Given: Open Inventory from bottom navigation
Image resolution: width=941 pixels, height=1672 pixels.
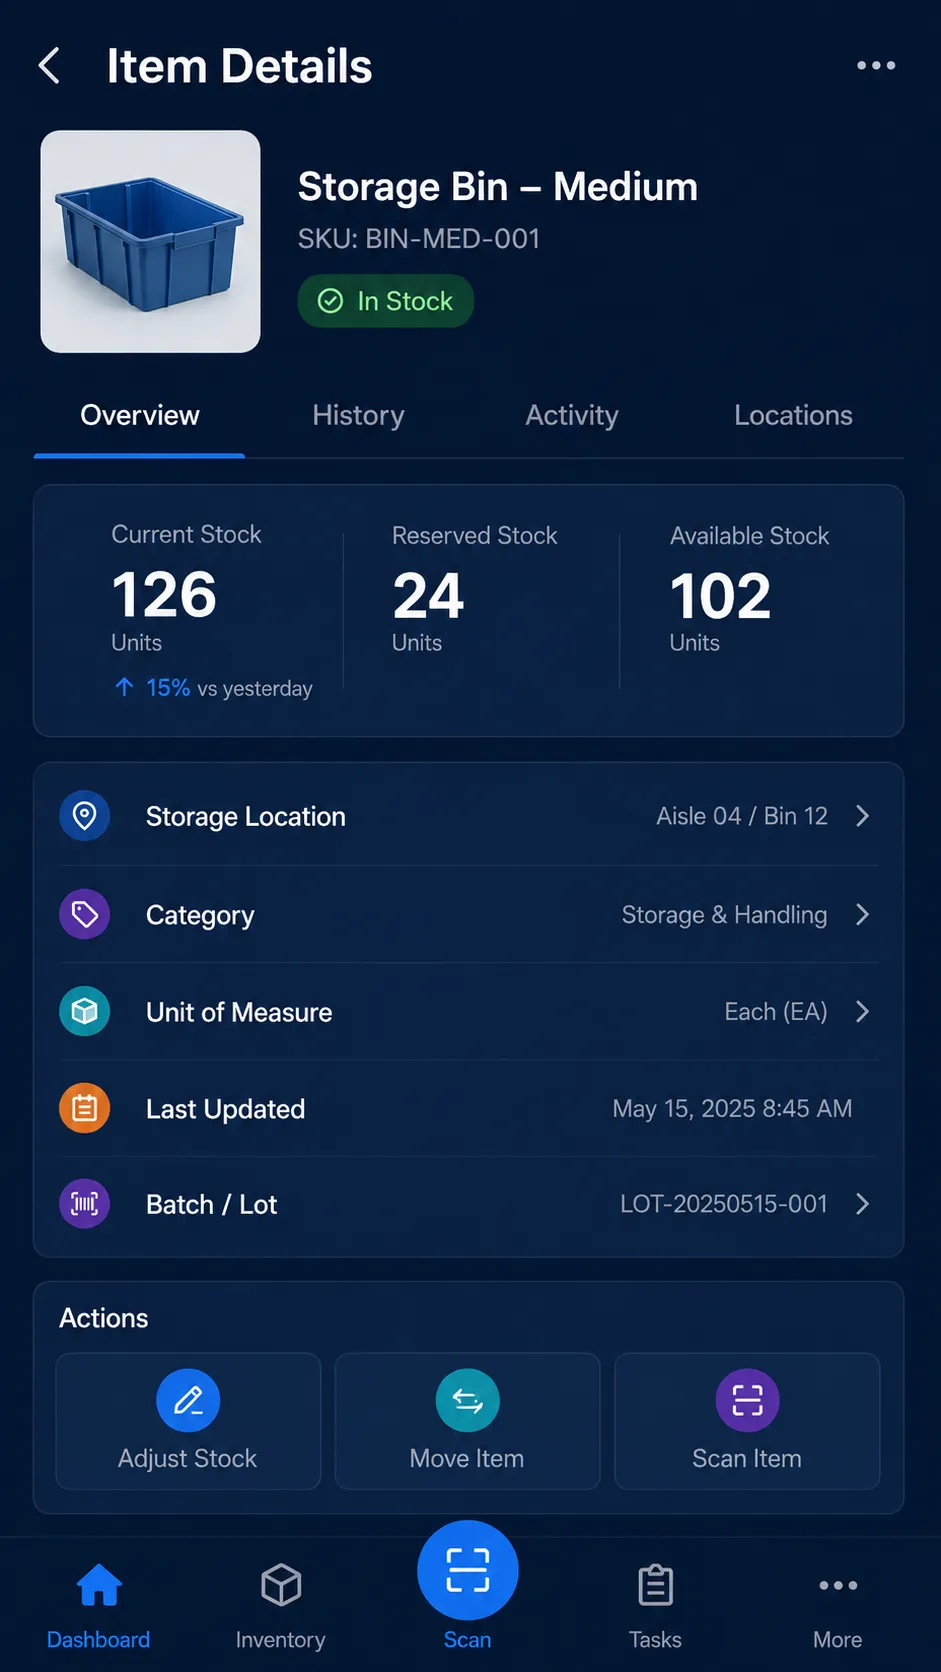Looking at the screenshot, I should [281, 1606].
